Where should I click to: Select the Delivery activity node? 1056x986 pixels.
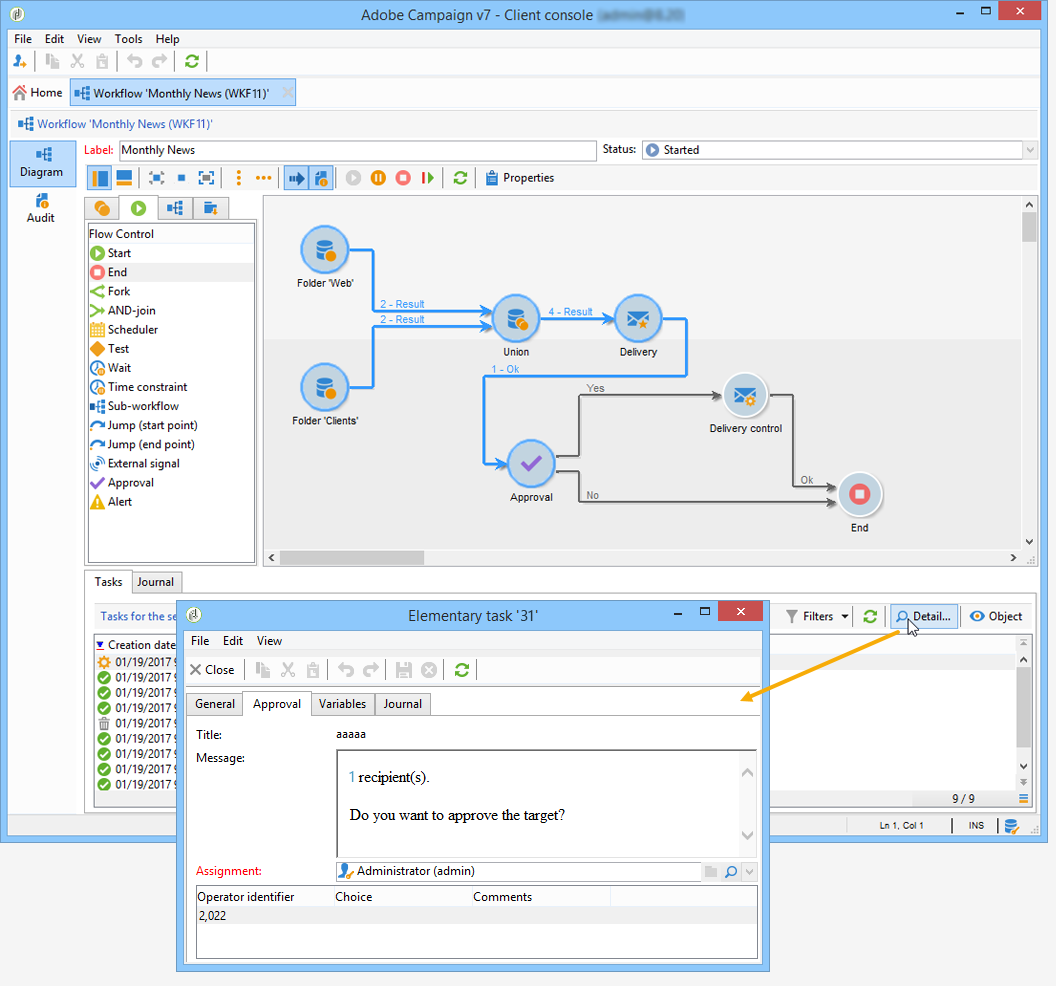click(x=638, y=319)
